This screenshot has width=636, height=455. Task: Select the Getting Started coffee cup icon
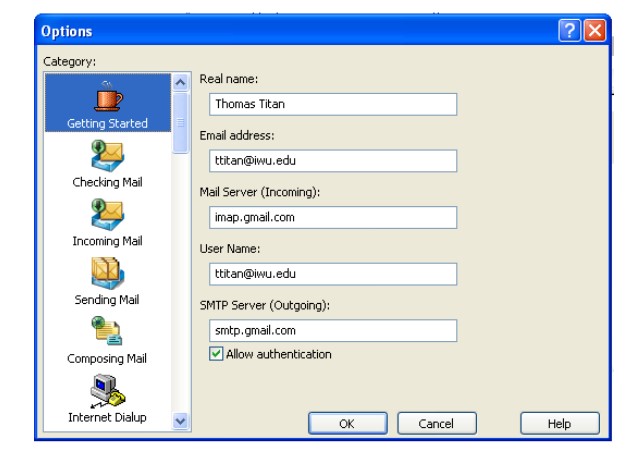pyautogui.click(x=108, y=96)
